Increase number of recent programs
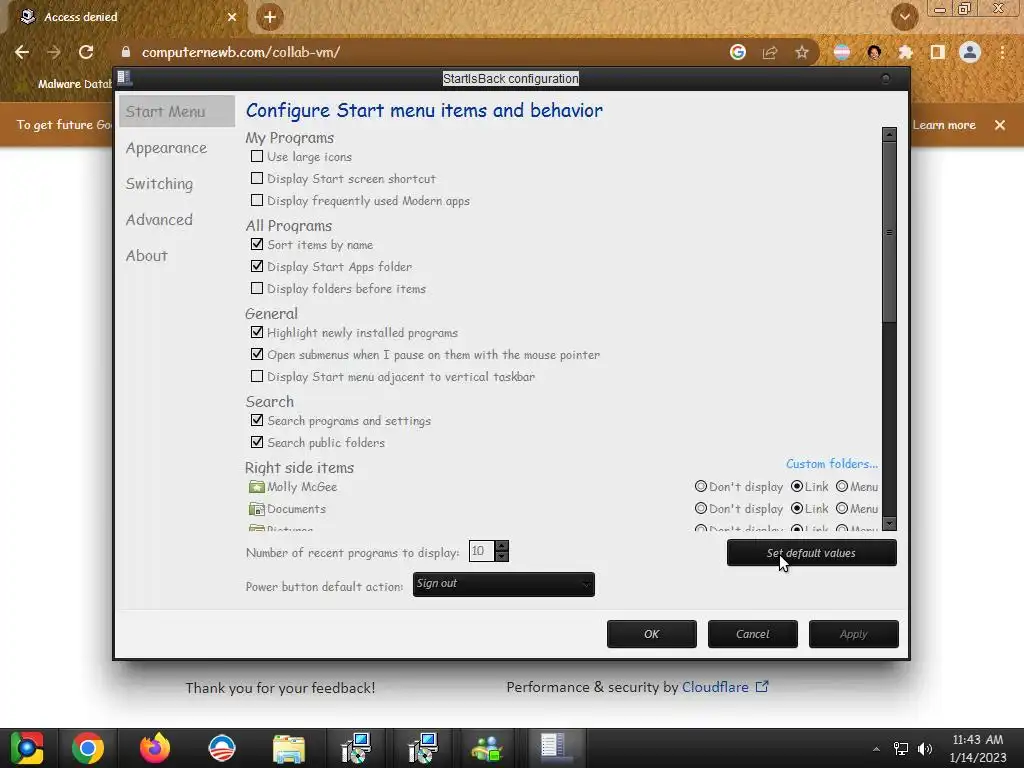 click(502, 546)
